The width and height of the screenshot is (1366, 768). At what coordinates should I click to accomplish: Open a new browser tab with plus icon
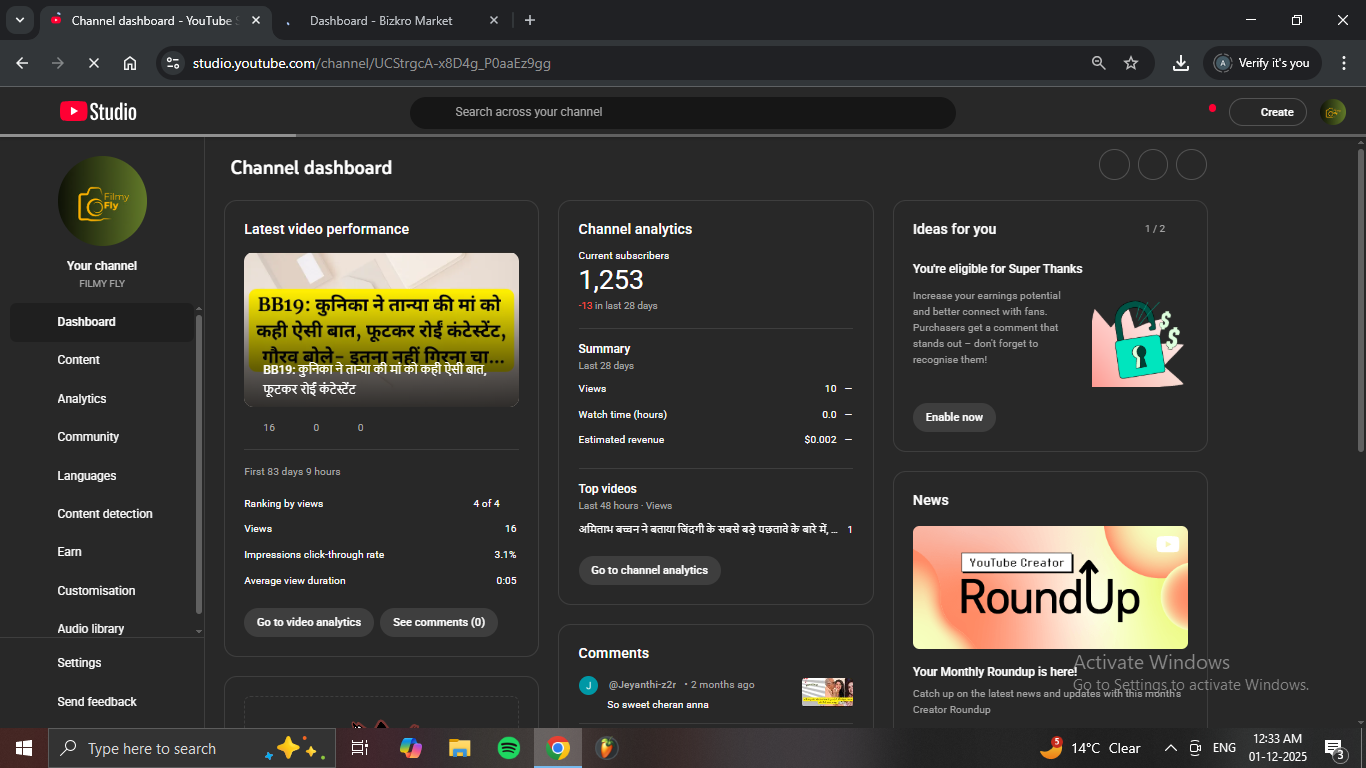coord(530,20)
